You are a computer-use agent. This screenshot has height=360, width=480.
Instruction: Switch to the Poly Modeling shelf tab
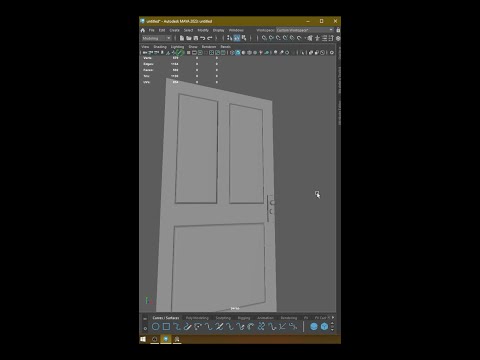point(197,318)
